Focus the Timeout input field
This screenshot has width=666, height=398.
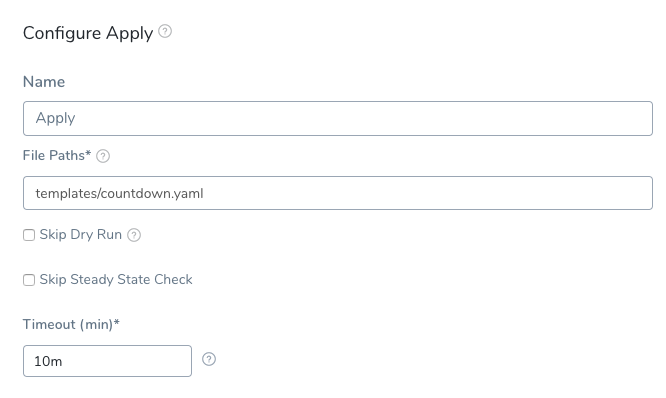107,361
